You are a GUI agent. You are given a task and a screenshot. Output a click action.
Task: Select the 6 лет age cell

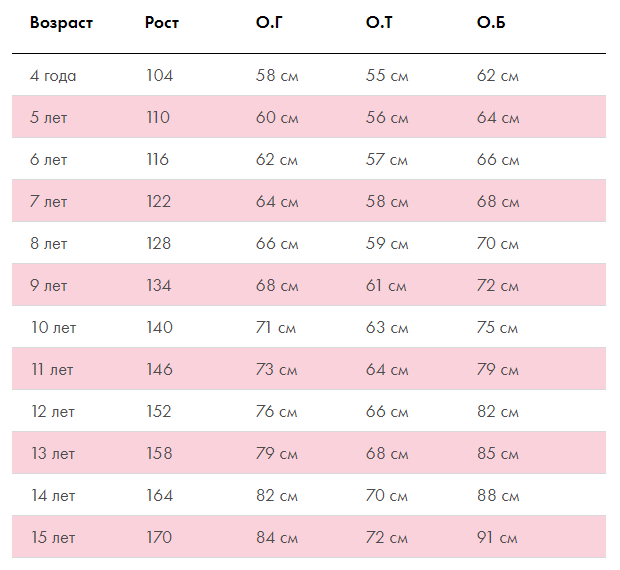[x=49, y=160]
